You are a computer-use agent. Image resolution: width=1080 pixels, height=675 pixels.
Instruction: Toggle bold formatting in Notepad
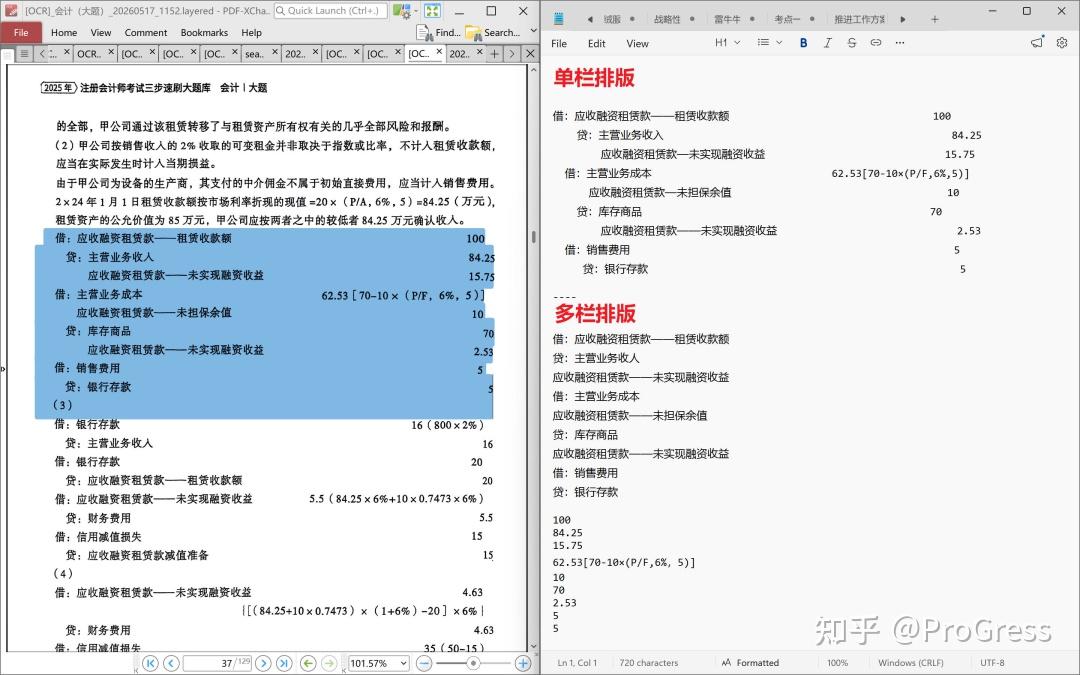(x=803, y=42)
